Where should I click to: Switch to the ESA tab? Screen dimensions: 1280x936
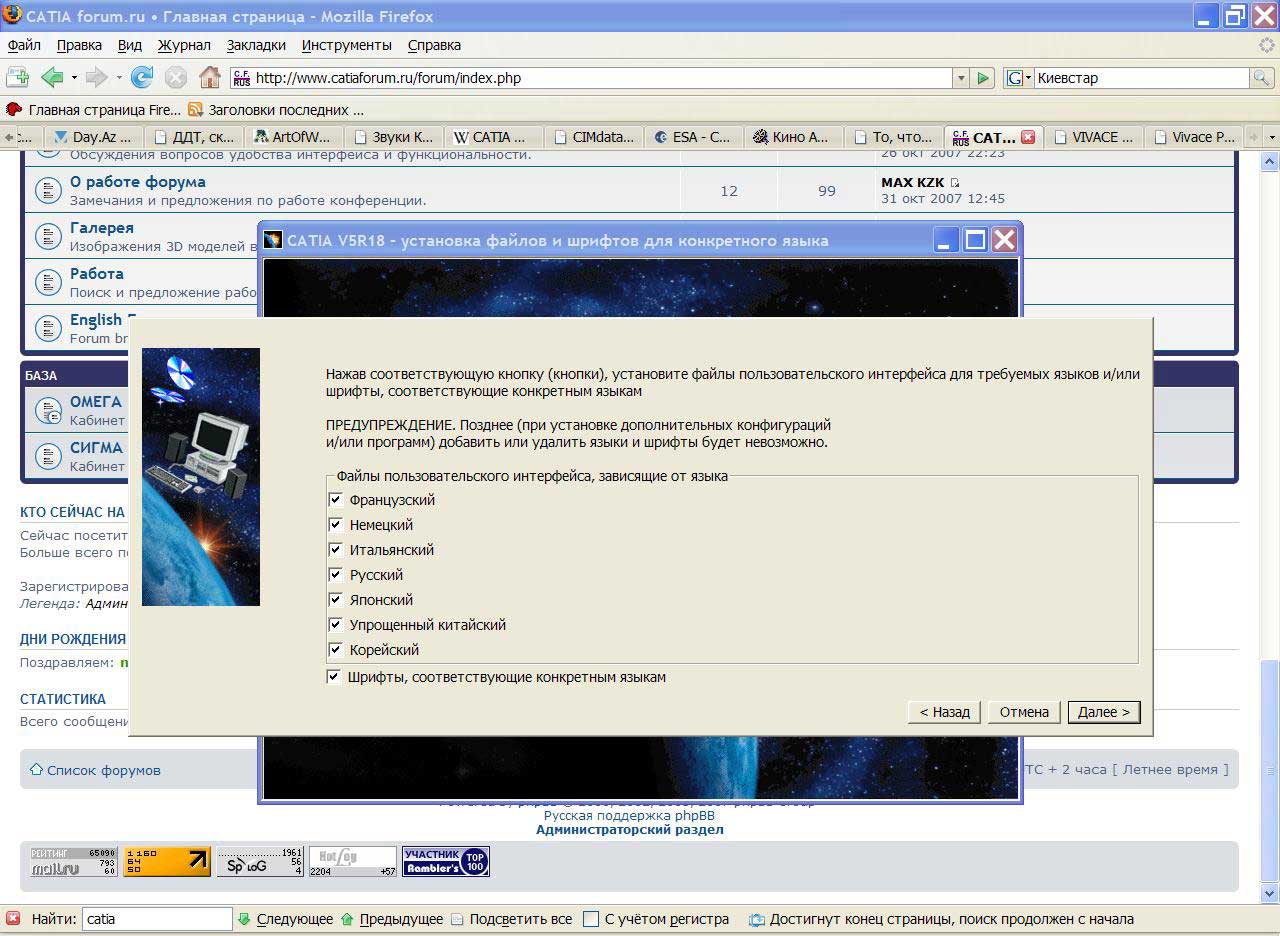[x=694, y=137]
